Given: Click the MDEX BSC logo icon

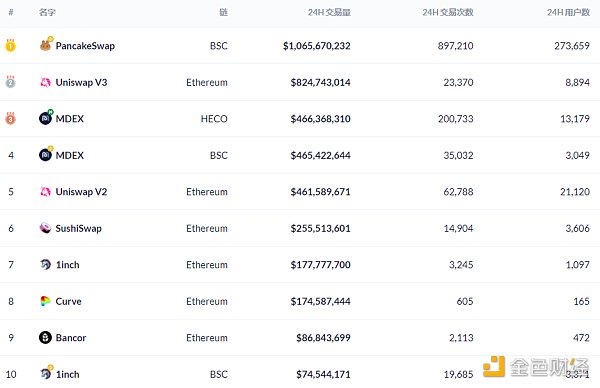Looking at the screenshot, I should (46, 155).
